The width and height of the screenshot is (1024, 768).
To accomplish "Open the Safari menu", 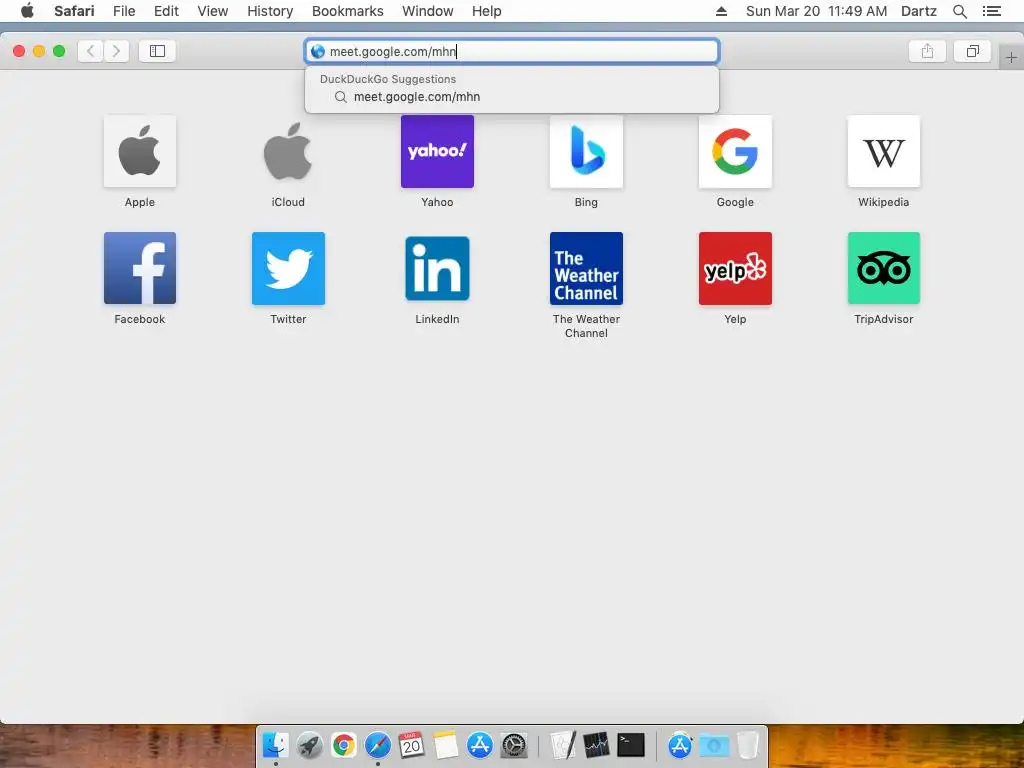I will [x=74, y=11].
